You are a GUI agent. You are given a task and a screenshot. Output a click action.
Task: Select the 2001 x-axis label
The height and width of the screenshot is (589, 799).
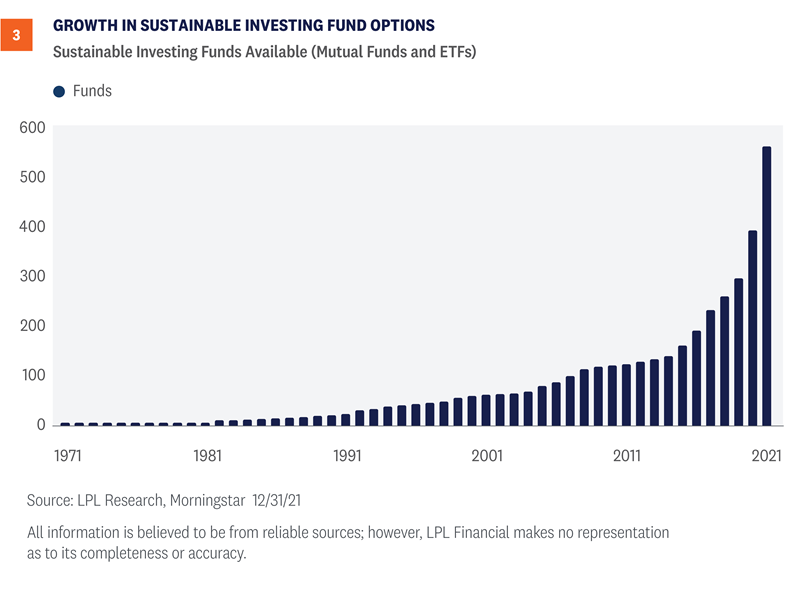click(x=486, y=456)
